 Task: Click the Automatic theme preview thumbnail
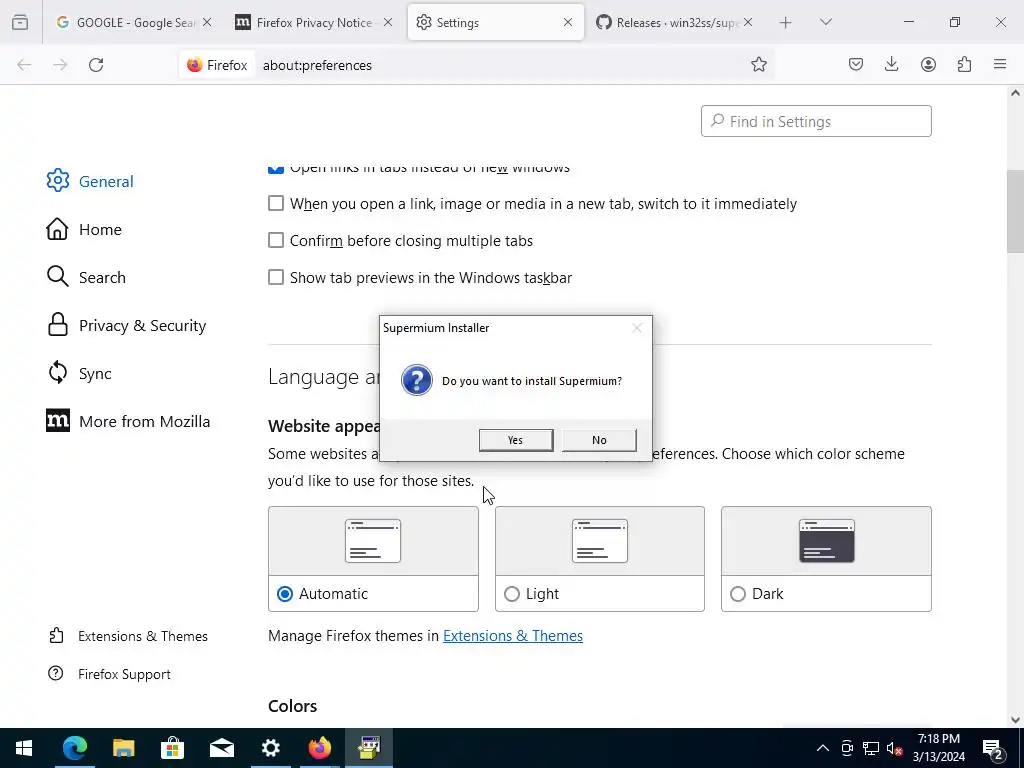pos(373,541)
